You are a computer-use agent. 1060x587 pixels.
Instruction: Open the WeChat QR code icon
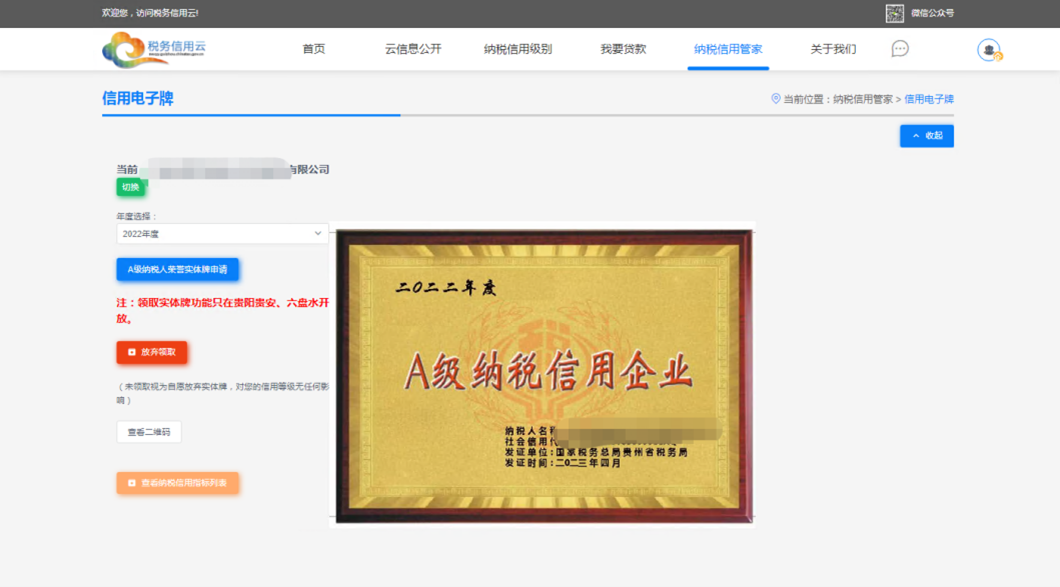pos(894,13)
